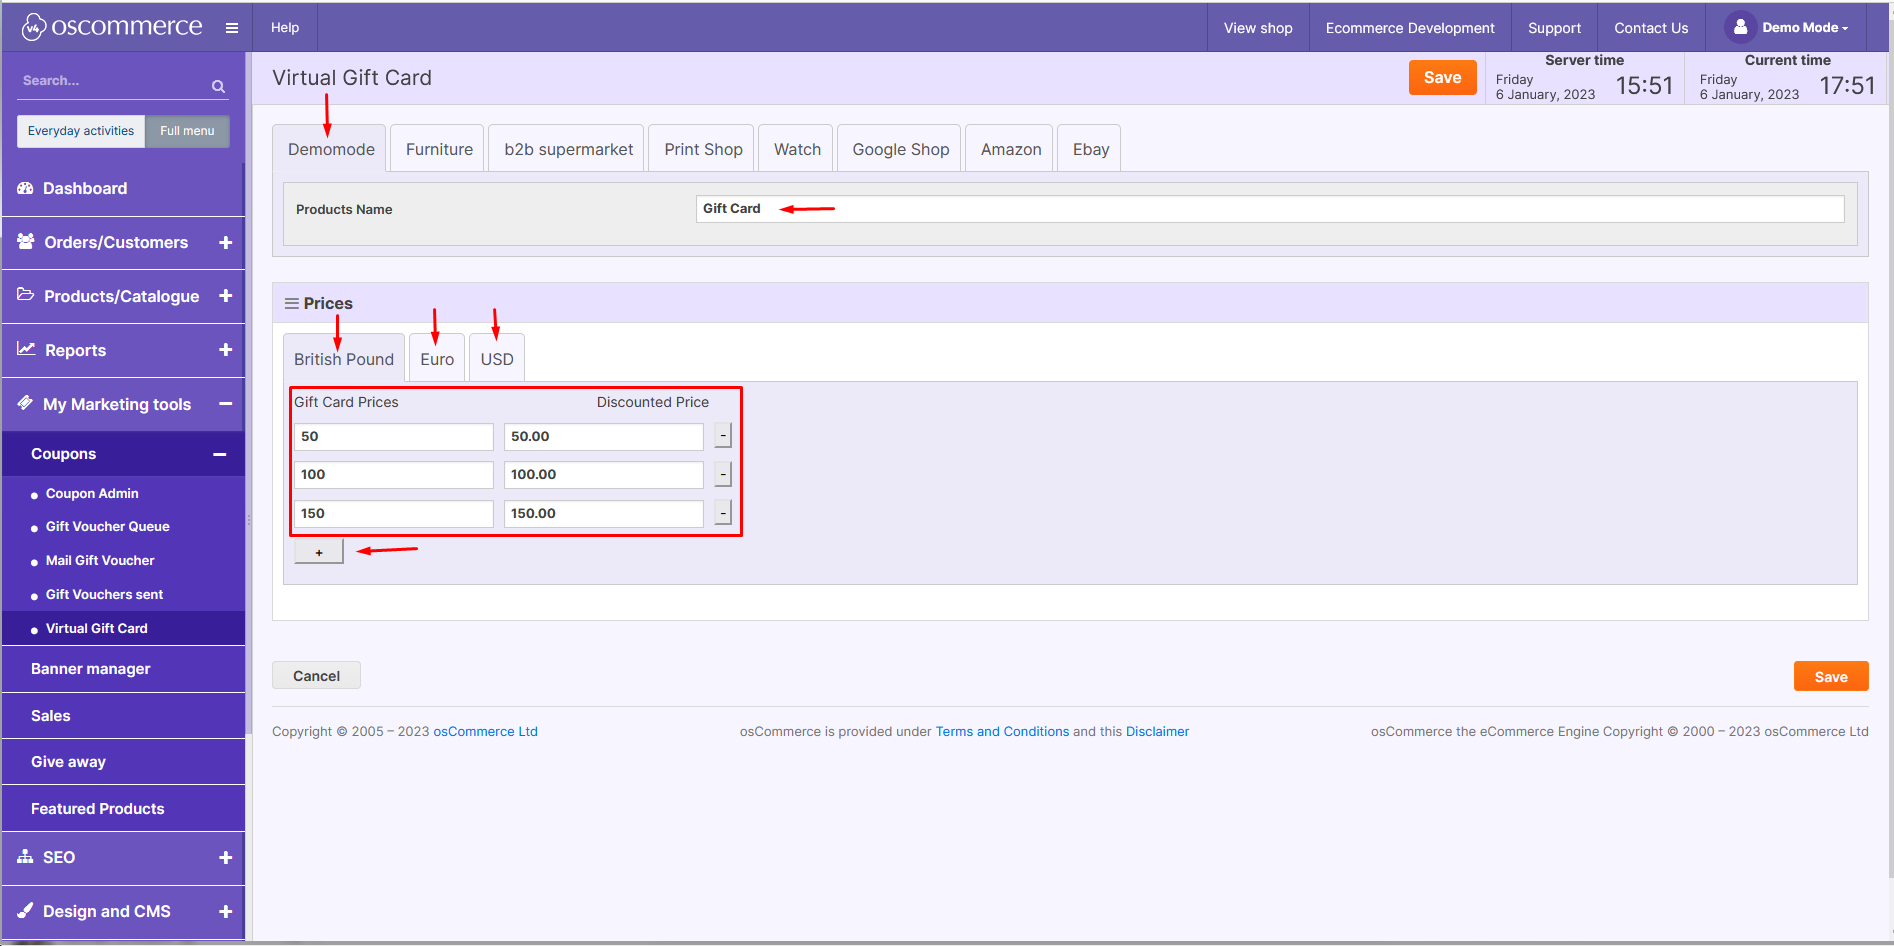Open View shop link

(1258, 28)
